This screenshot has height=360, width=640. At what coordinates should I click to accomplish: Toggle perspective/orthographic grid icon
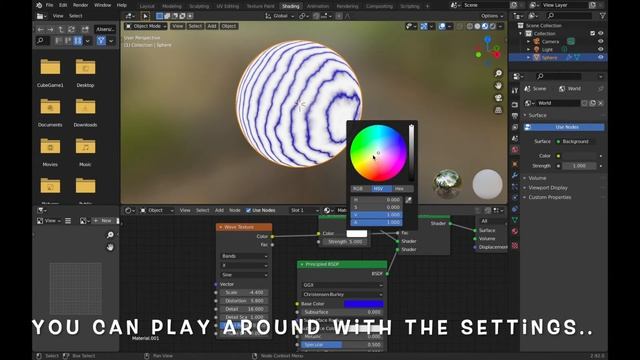click(498, 110)
